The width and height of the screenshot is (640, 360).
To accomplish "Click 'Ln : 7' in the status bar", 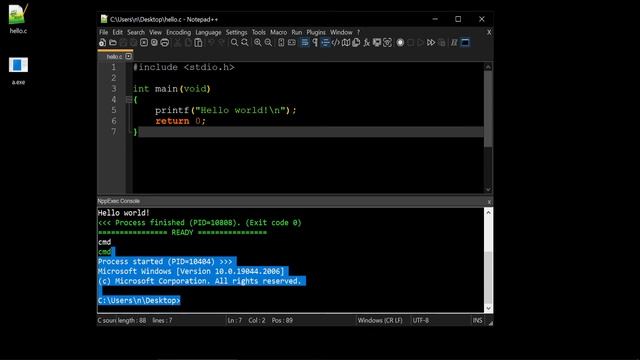I will tap(235, 320).
